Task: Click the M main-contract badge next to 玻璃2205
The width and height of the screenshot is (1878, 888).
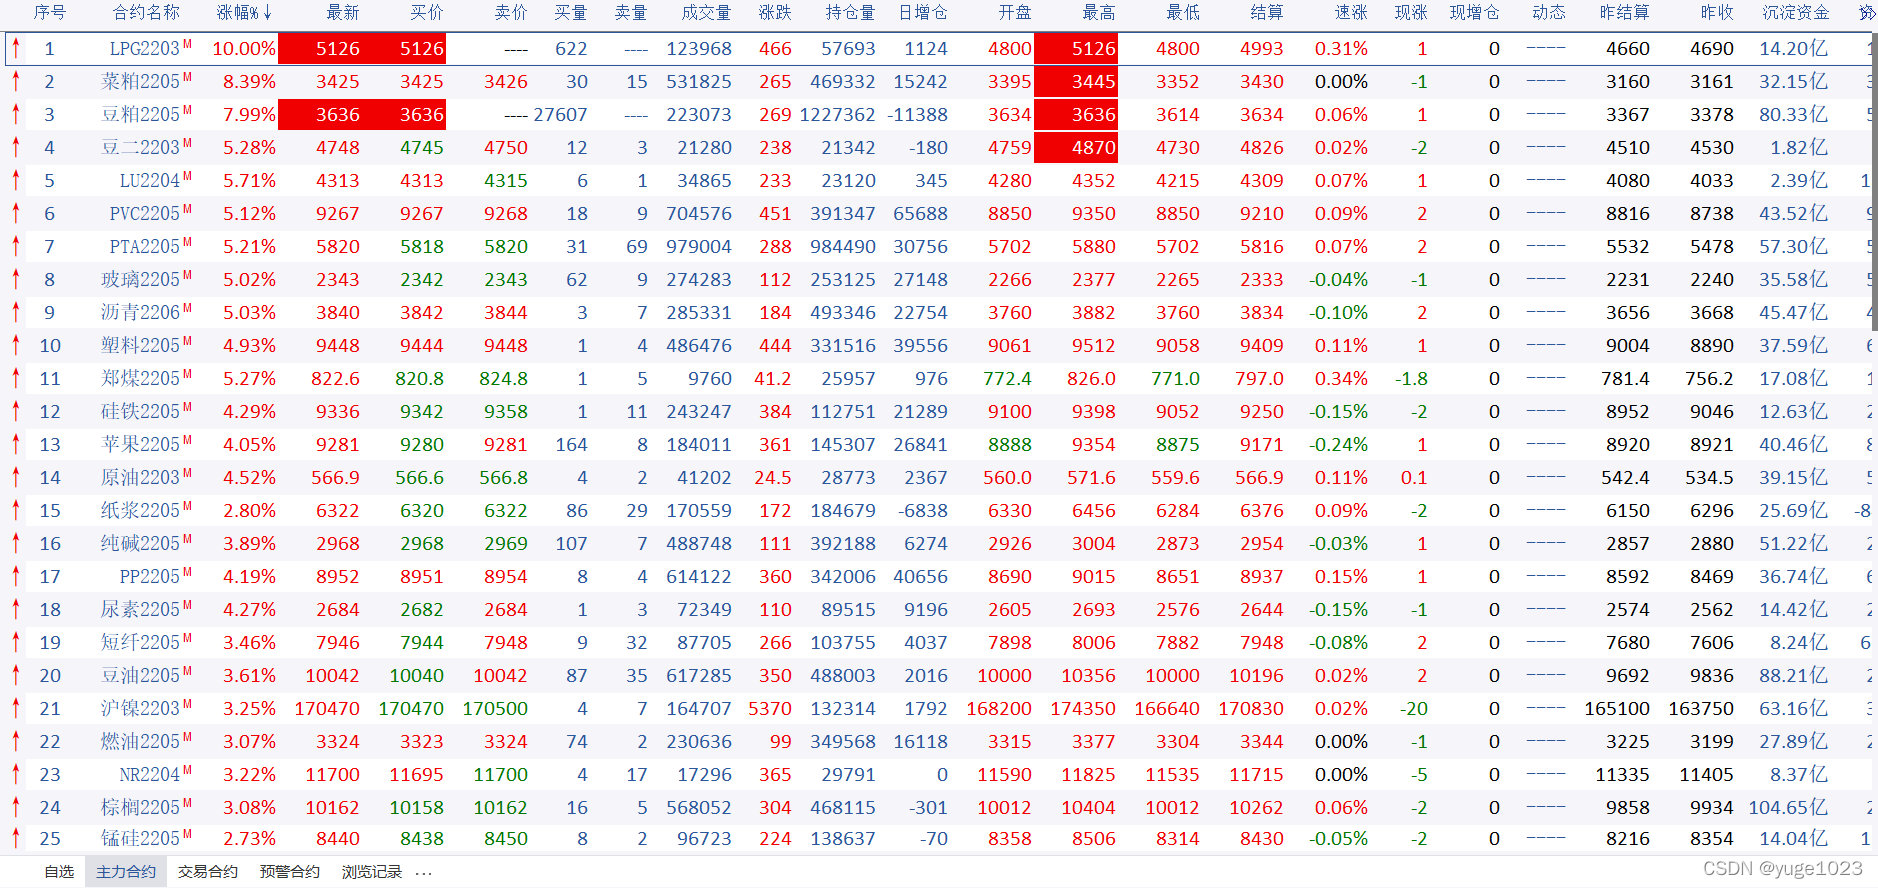Action: pos(188,275)
